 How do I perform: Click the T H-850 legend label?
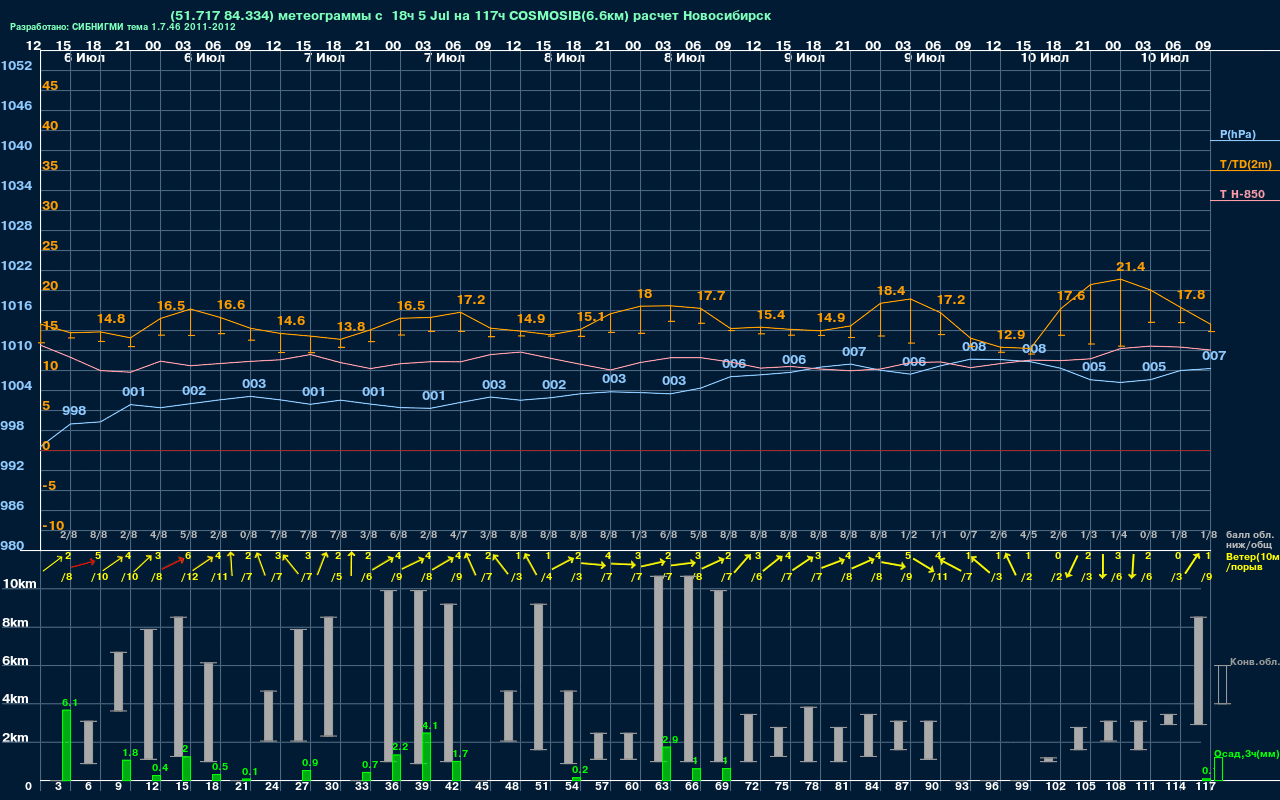1241,194
